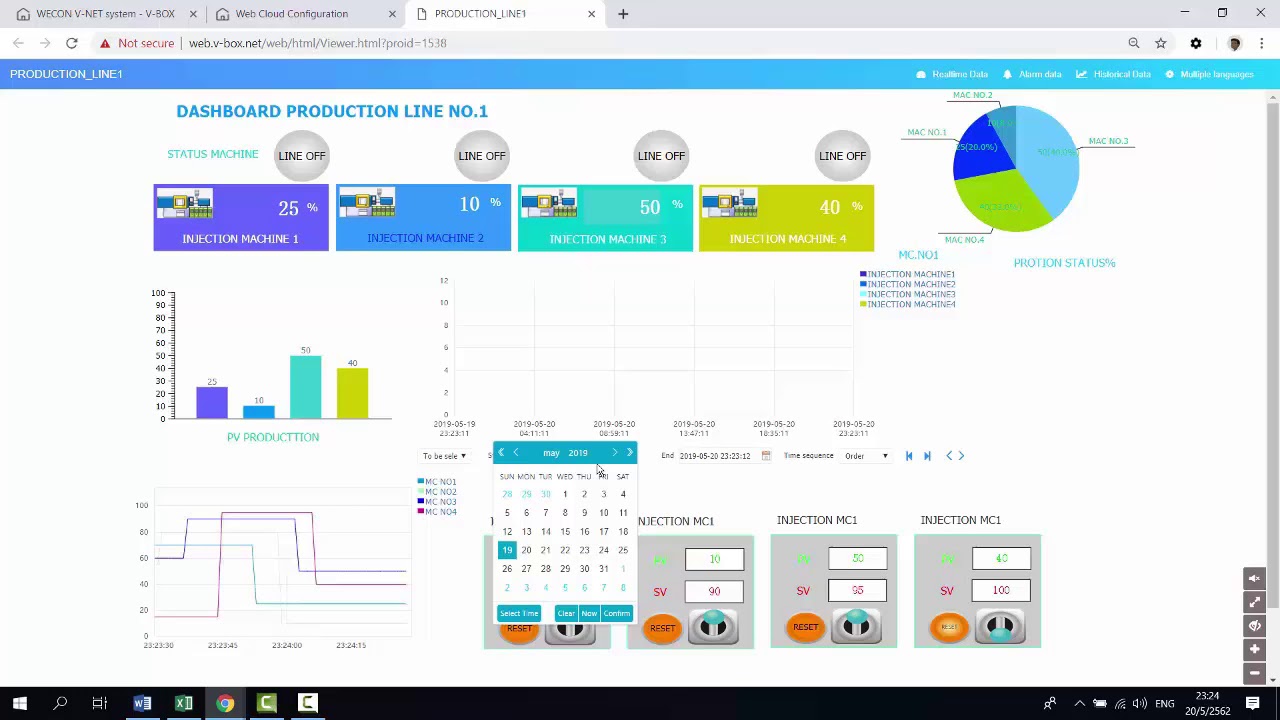
Task: Click the crossed-eye hide icon
Action: [1254, 626]
